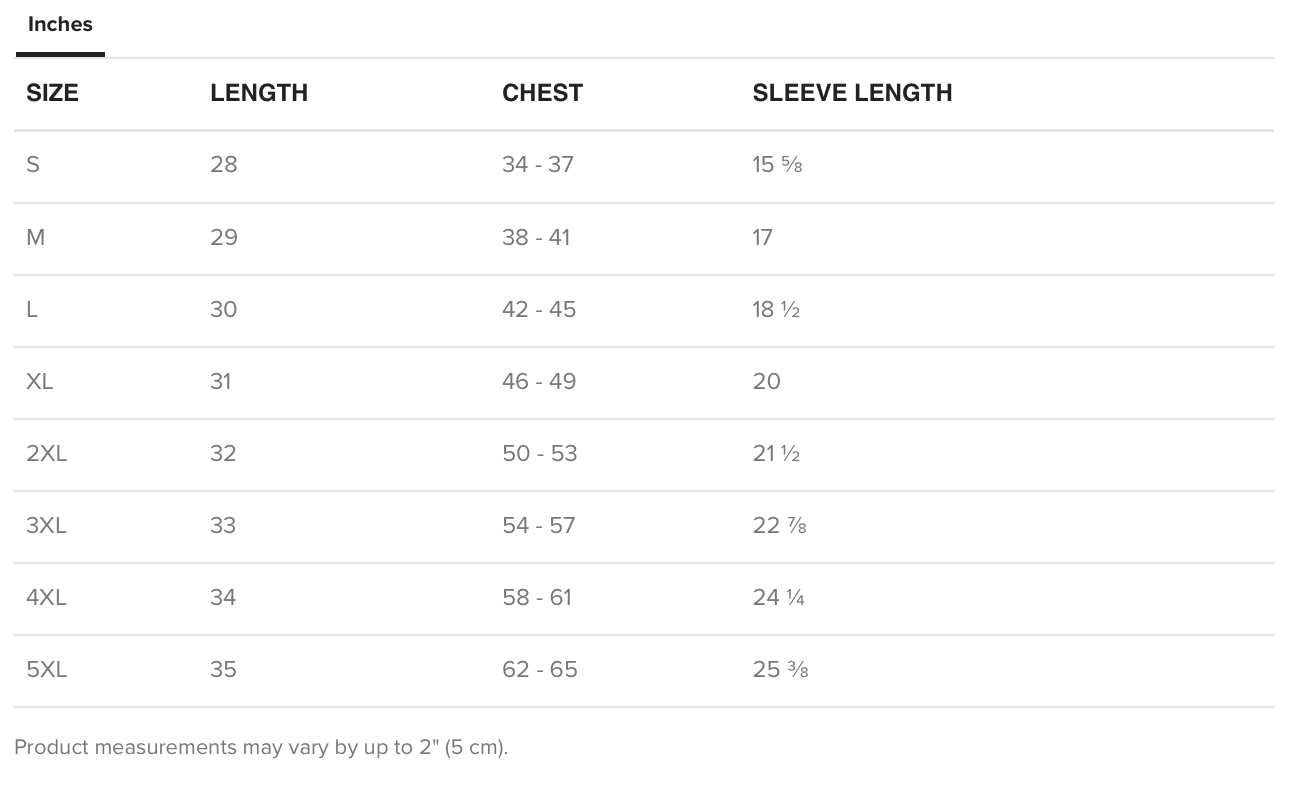Click the LENGTH column header
1296x788 pixels.
(x=259, y=93)
